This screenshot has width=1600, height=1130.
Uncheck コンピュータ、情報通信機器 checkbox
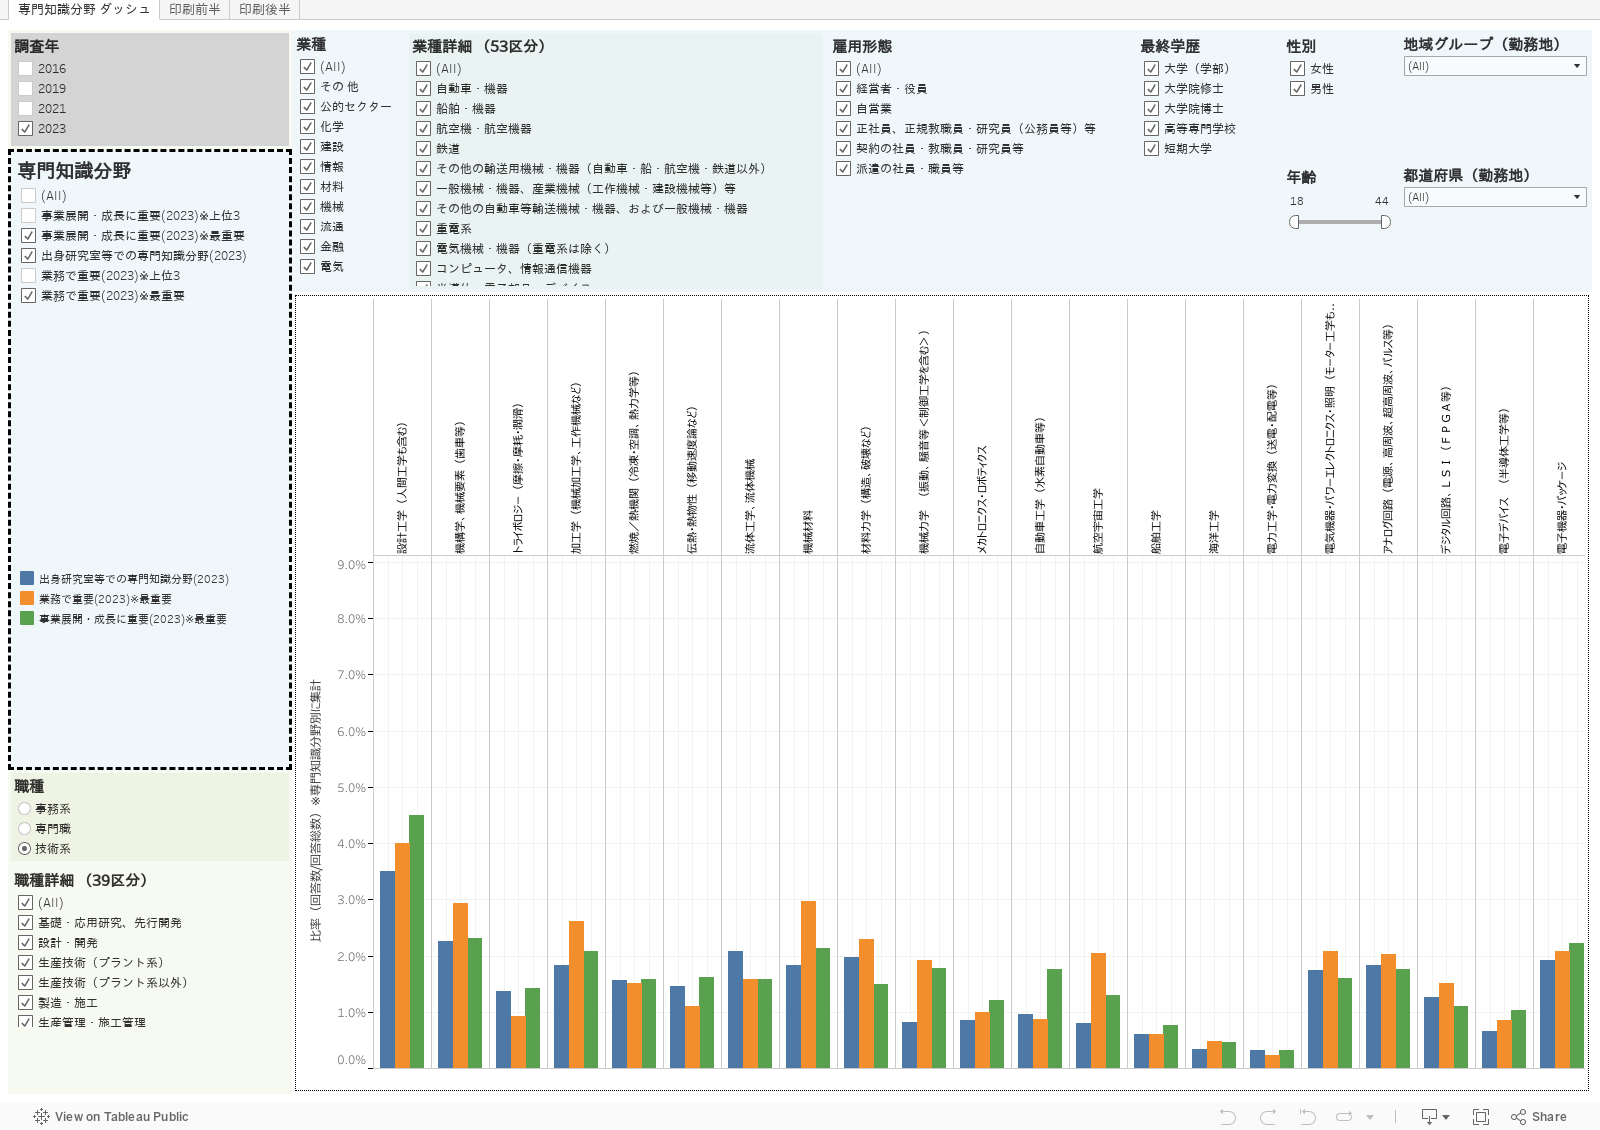tap(424, 269)
